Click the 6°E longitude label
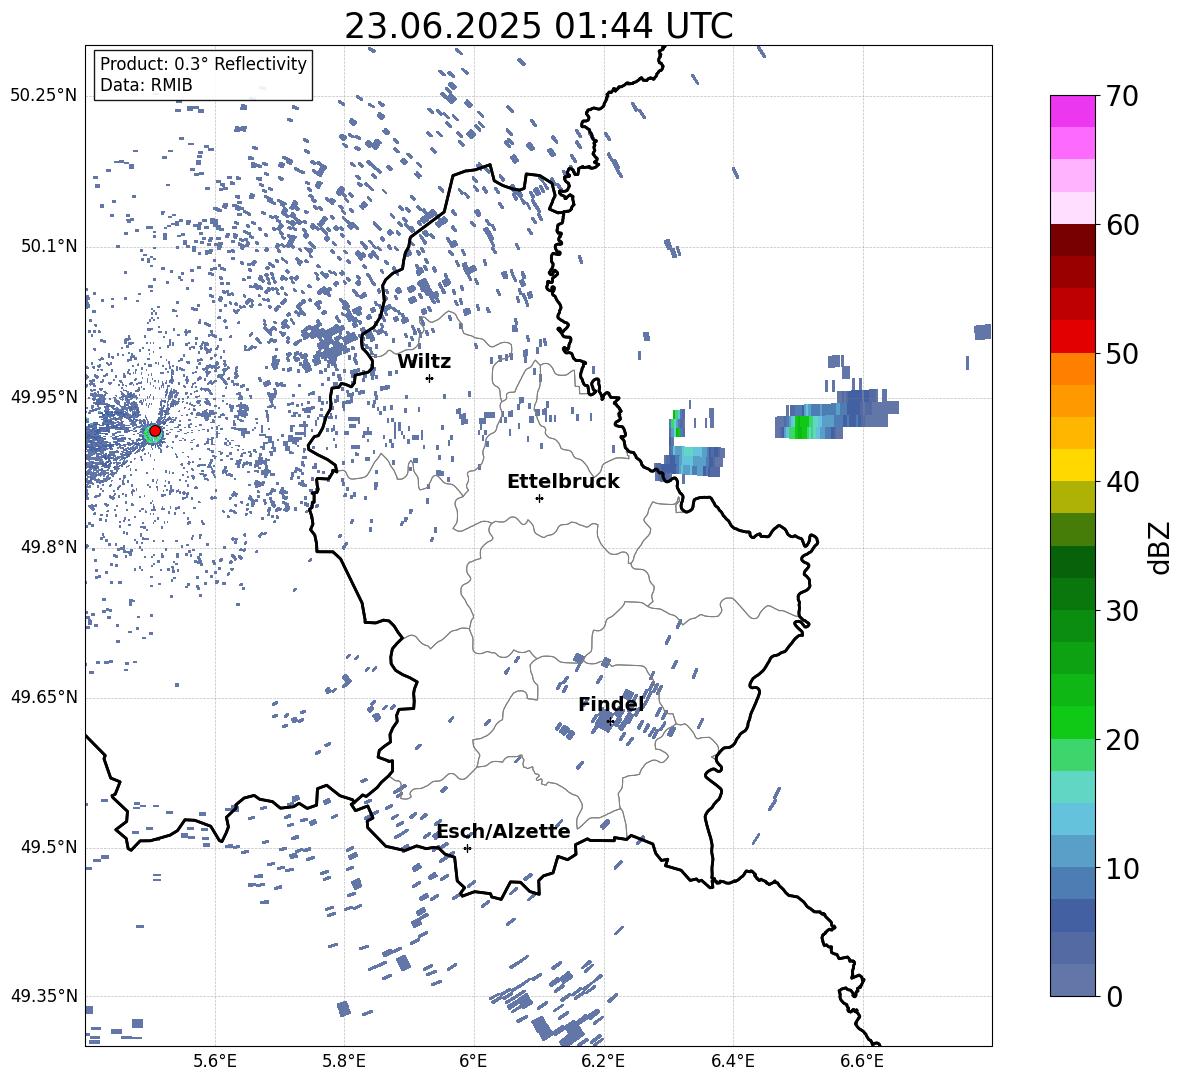 pyautogui.click(x=473, y=1061)
